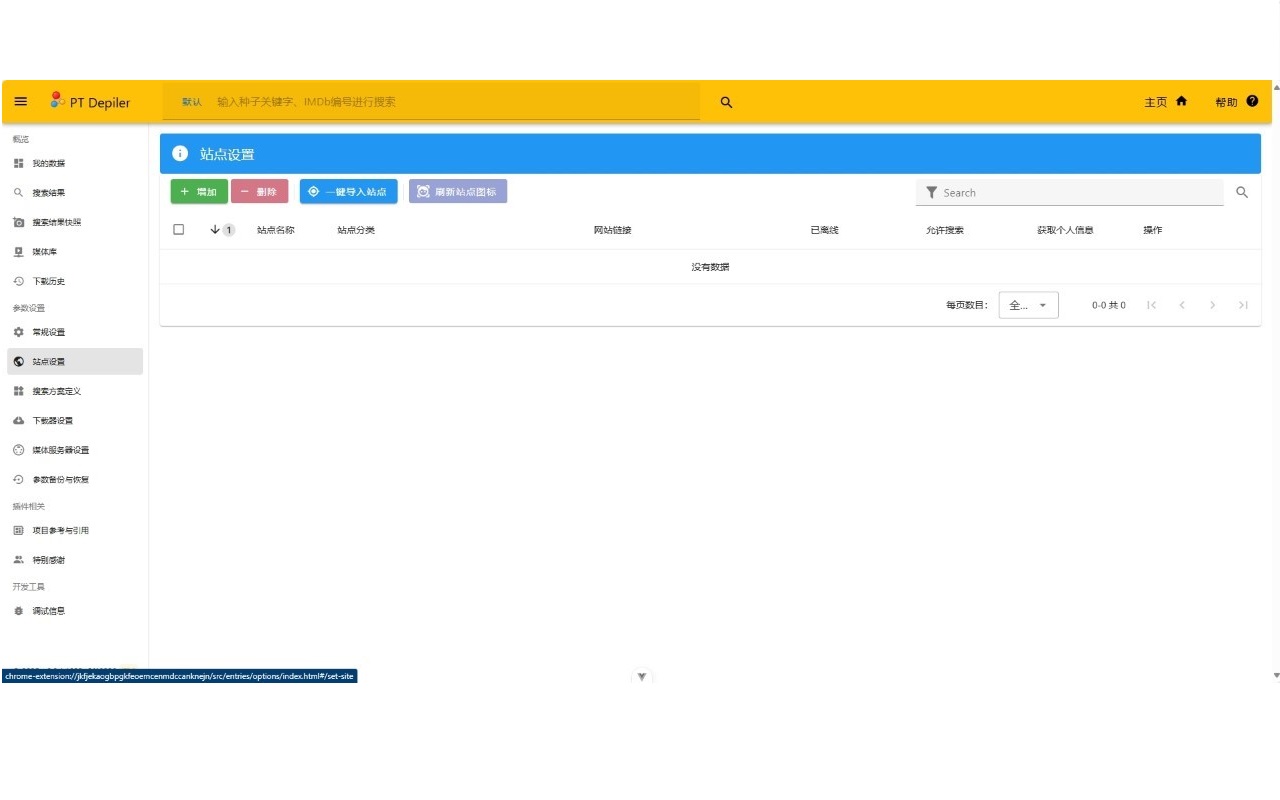Focus the site table Search filter field
1280x800 pixels.
click(x=1069, y=192)
